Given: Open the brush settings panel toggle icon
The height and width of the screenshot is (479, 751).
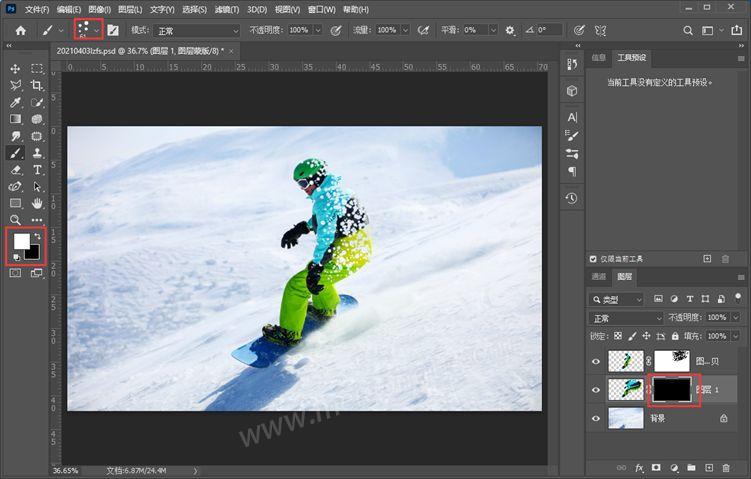Looking at the screenshot, I should [113, 31].
